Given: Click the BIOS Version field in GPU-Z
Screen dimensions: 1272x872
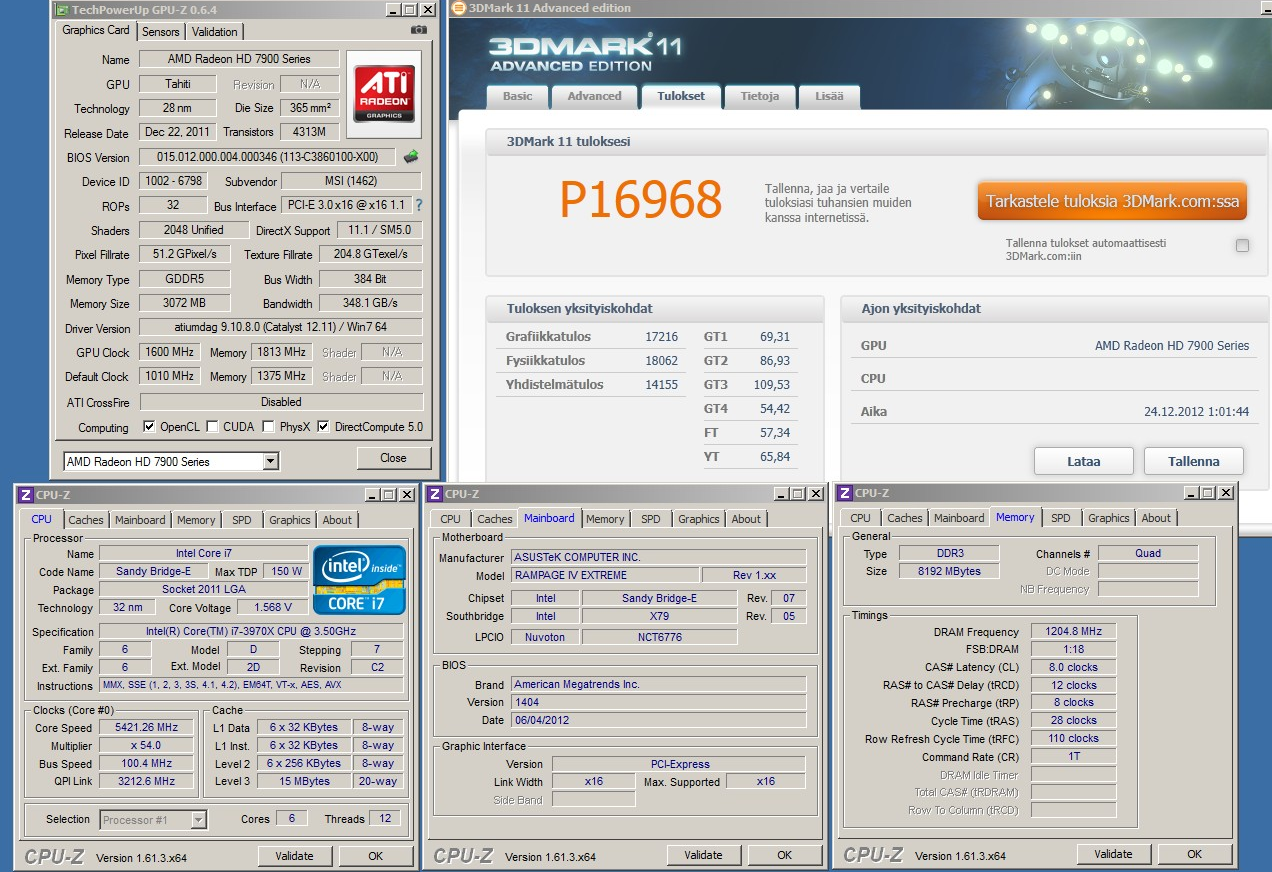Looking at the screenshot, I should click(x=268, y=157).
